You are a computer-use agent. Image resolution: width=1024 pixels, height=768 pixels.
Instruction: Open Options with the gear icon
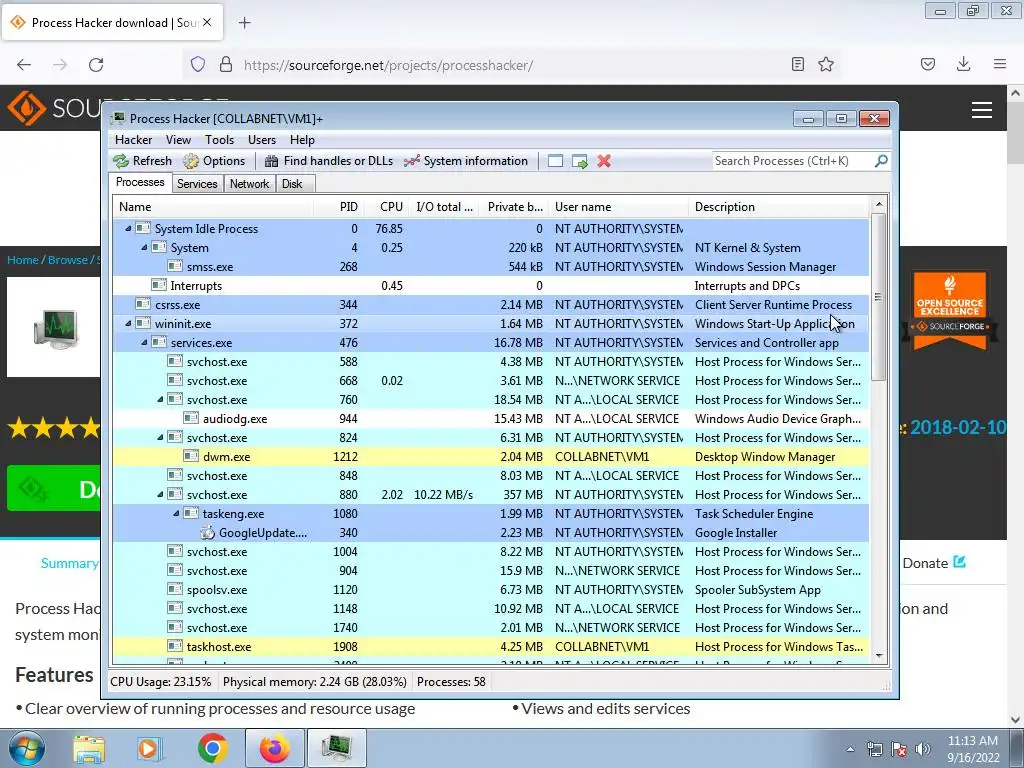(191, 161)
